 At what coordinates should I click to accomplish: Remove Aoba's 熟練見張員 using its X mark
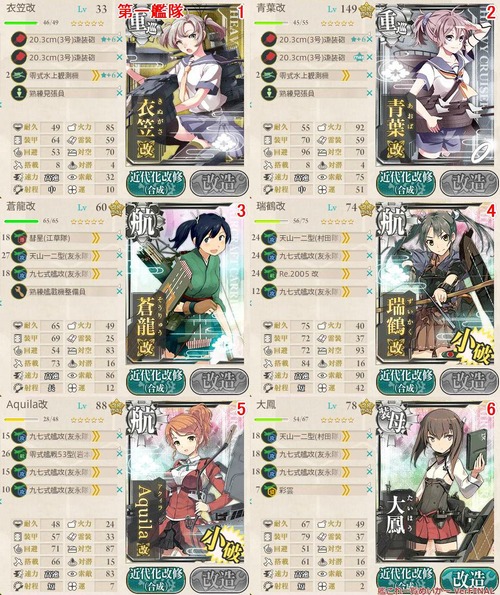tap(369, 93)
